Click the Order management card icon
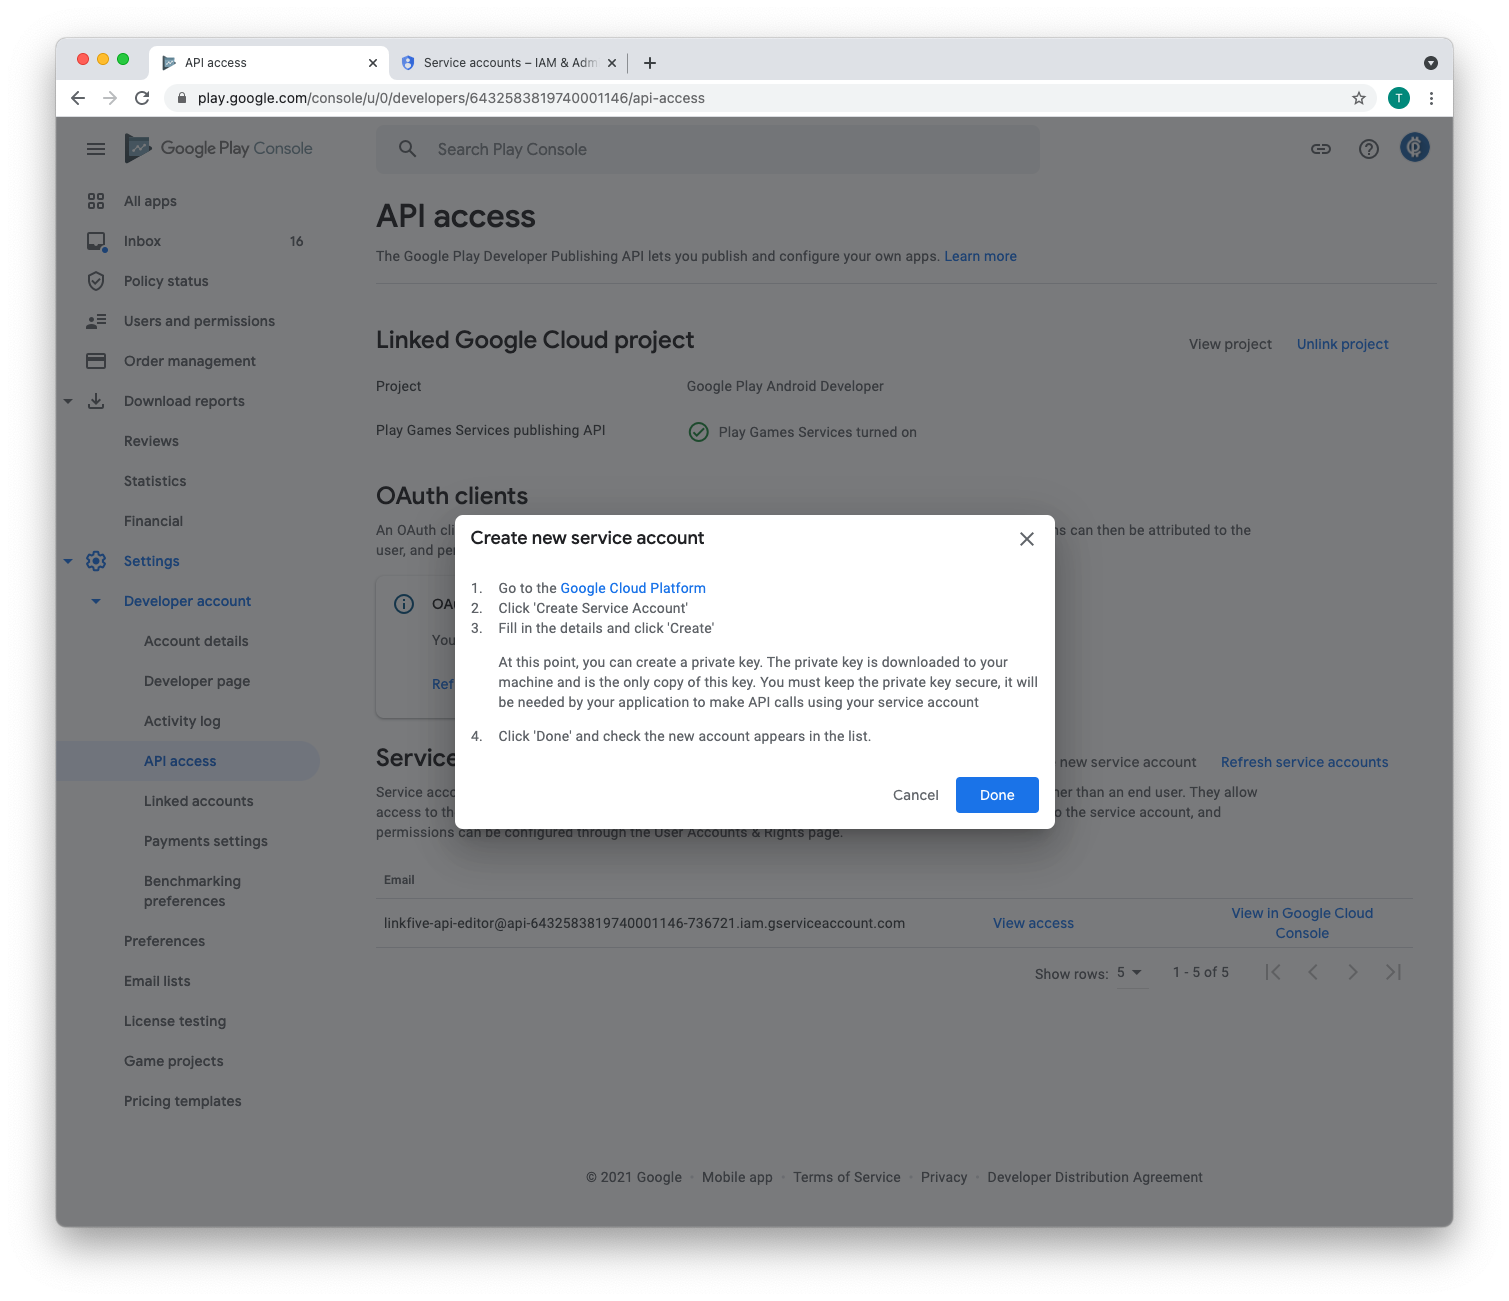The height and width of the screenshot is (1301, 1509). [x=96, y=361]
